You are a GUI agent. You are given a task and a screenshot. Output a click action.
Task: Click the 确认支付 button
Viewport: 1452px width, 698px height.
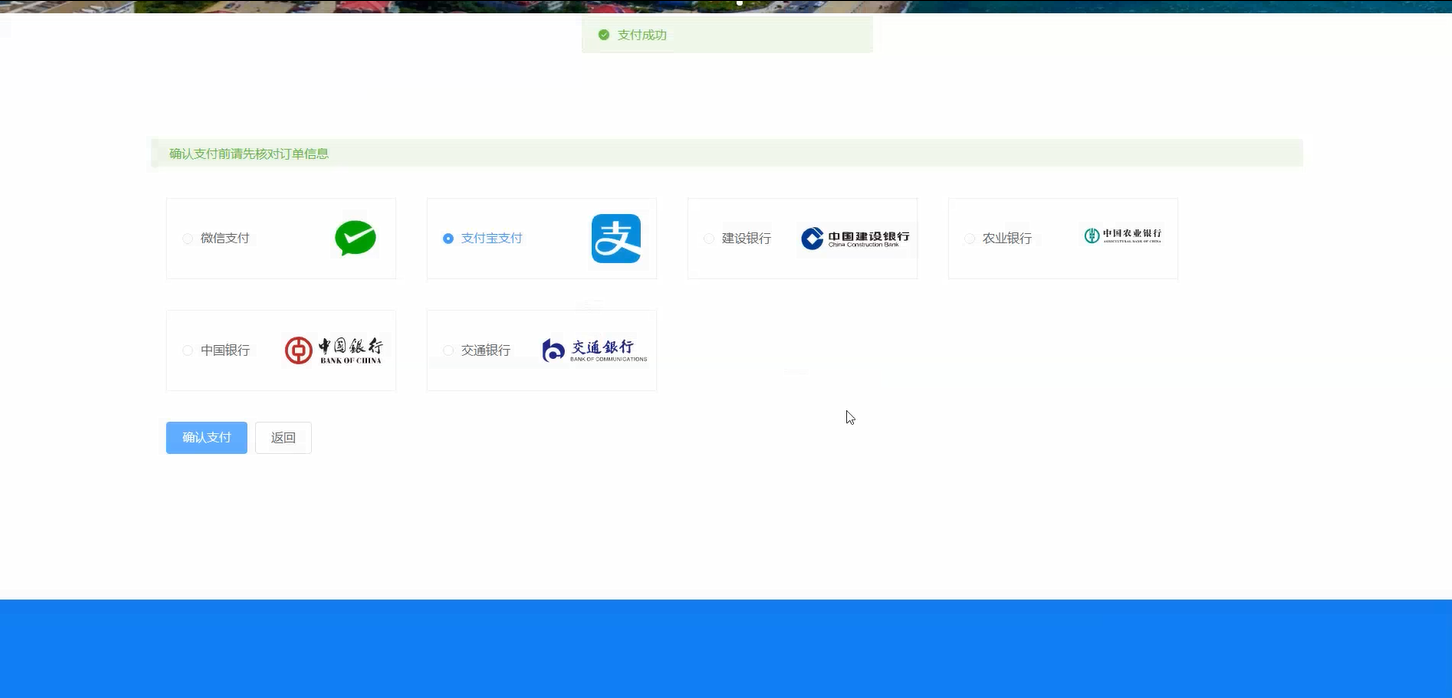tap(207, 438)
